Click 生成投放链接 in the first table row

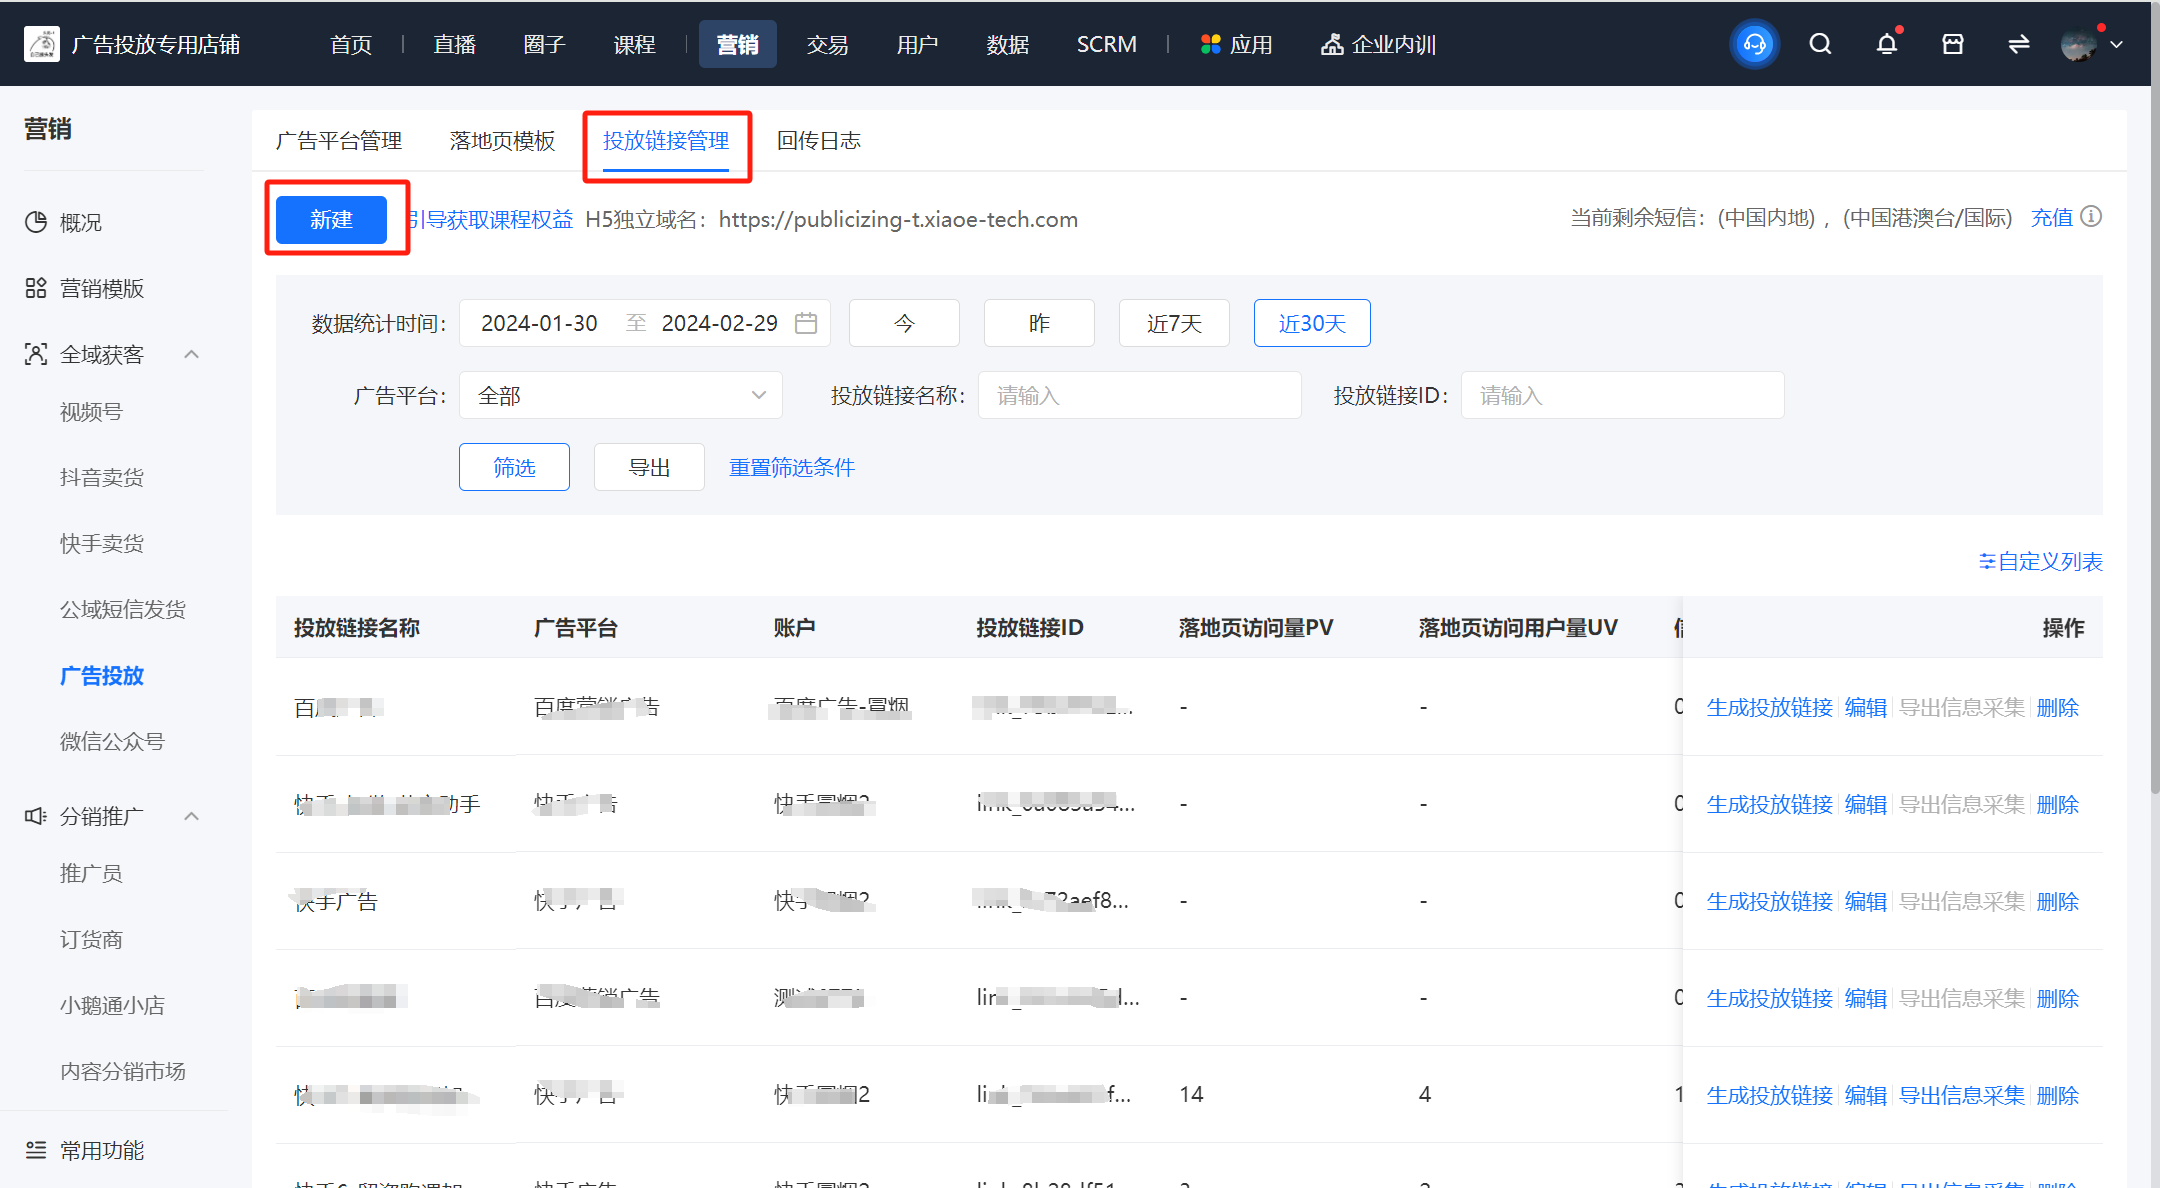click(x=1769, y=707)
